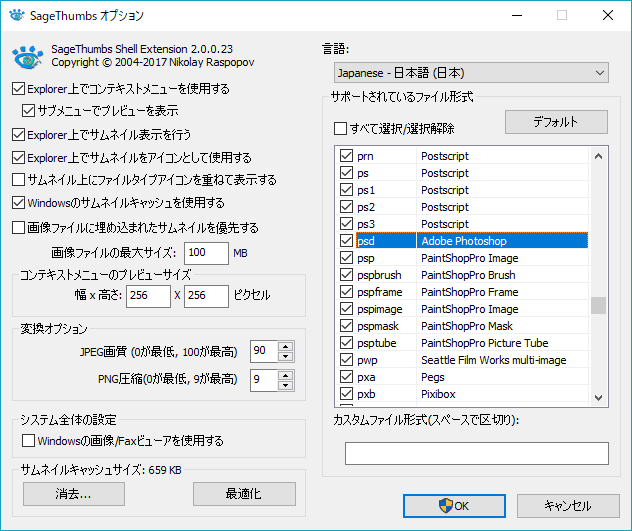The width and height of the screenshot is (632, 531).
Task: Uncheck the pwp file type checkbox
Action: pos(346,360)
